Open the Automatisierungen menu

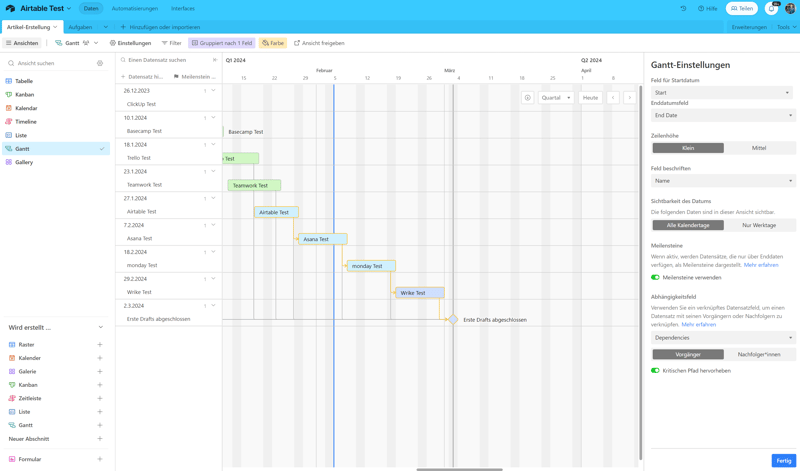[134, 8]
